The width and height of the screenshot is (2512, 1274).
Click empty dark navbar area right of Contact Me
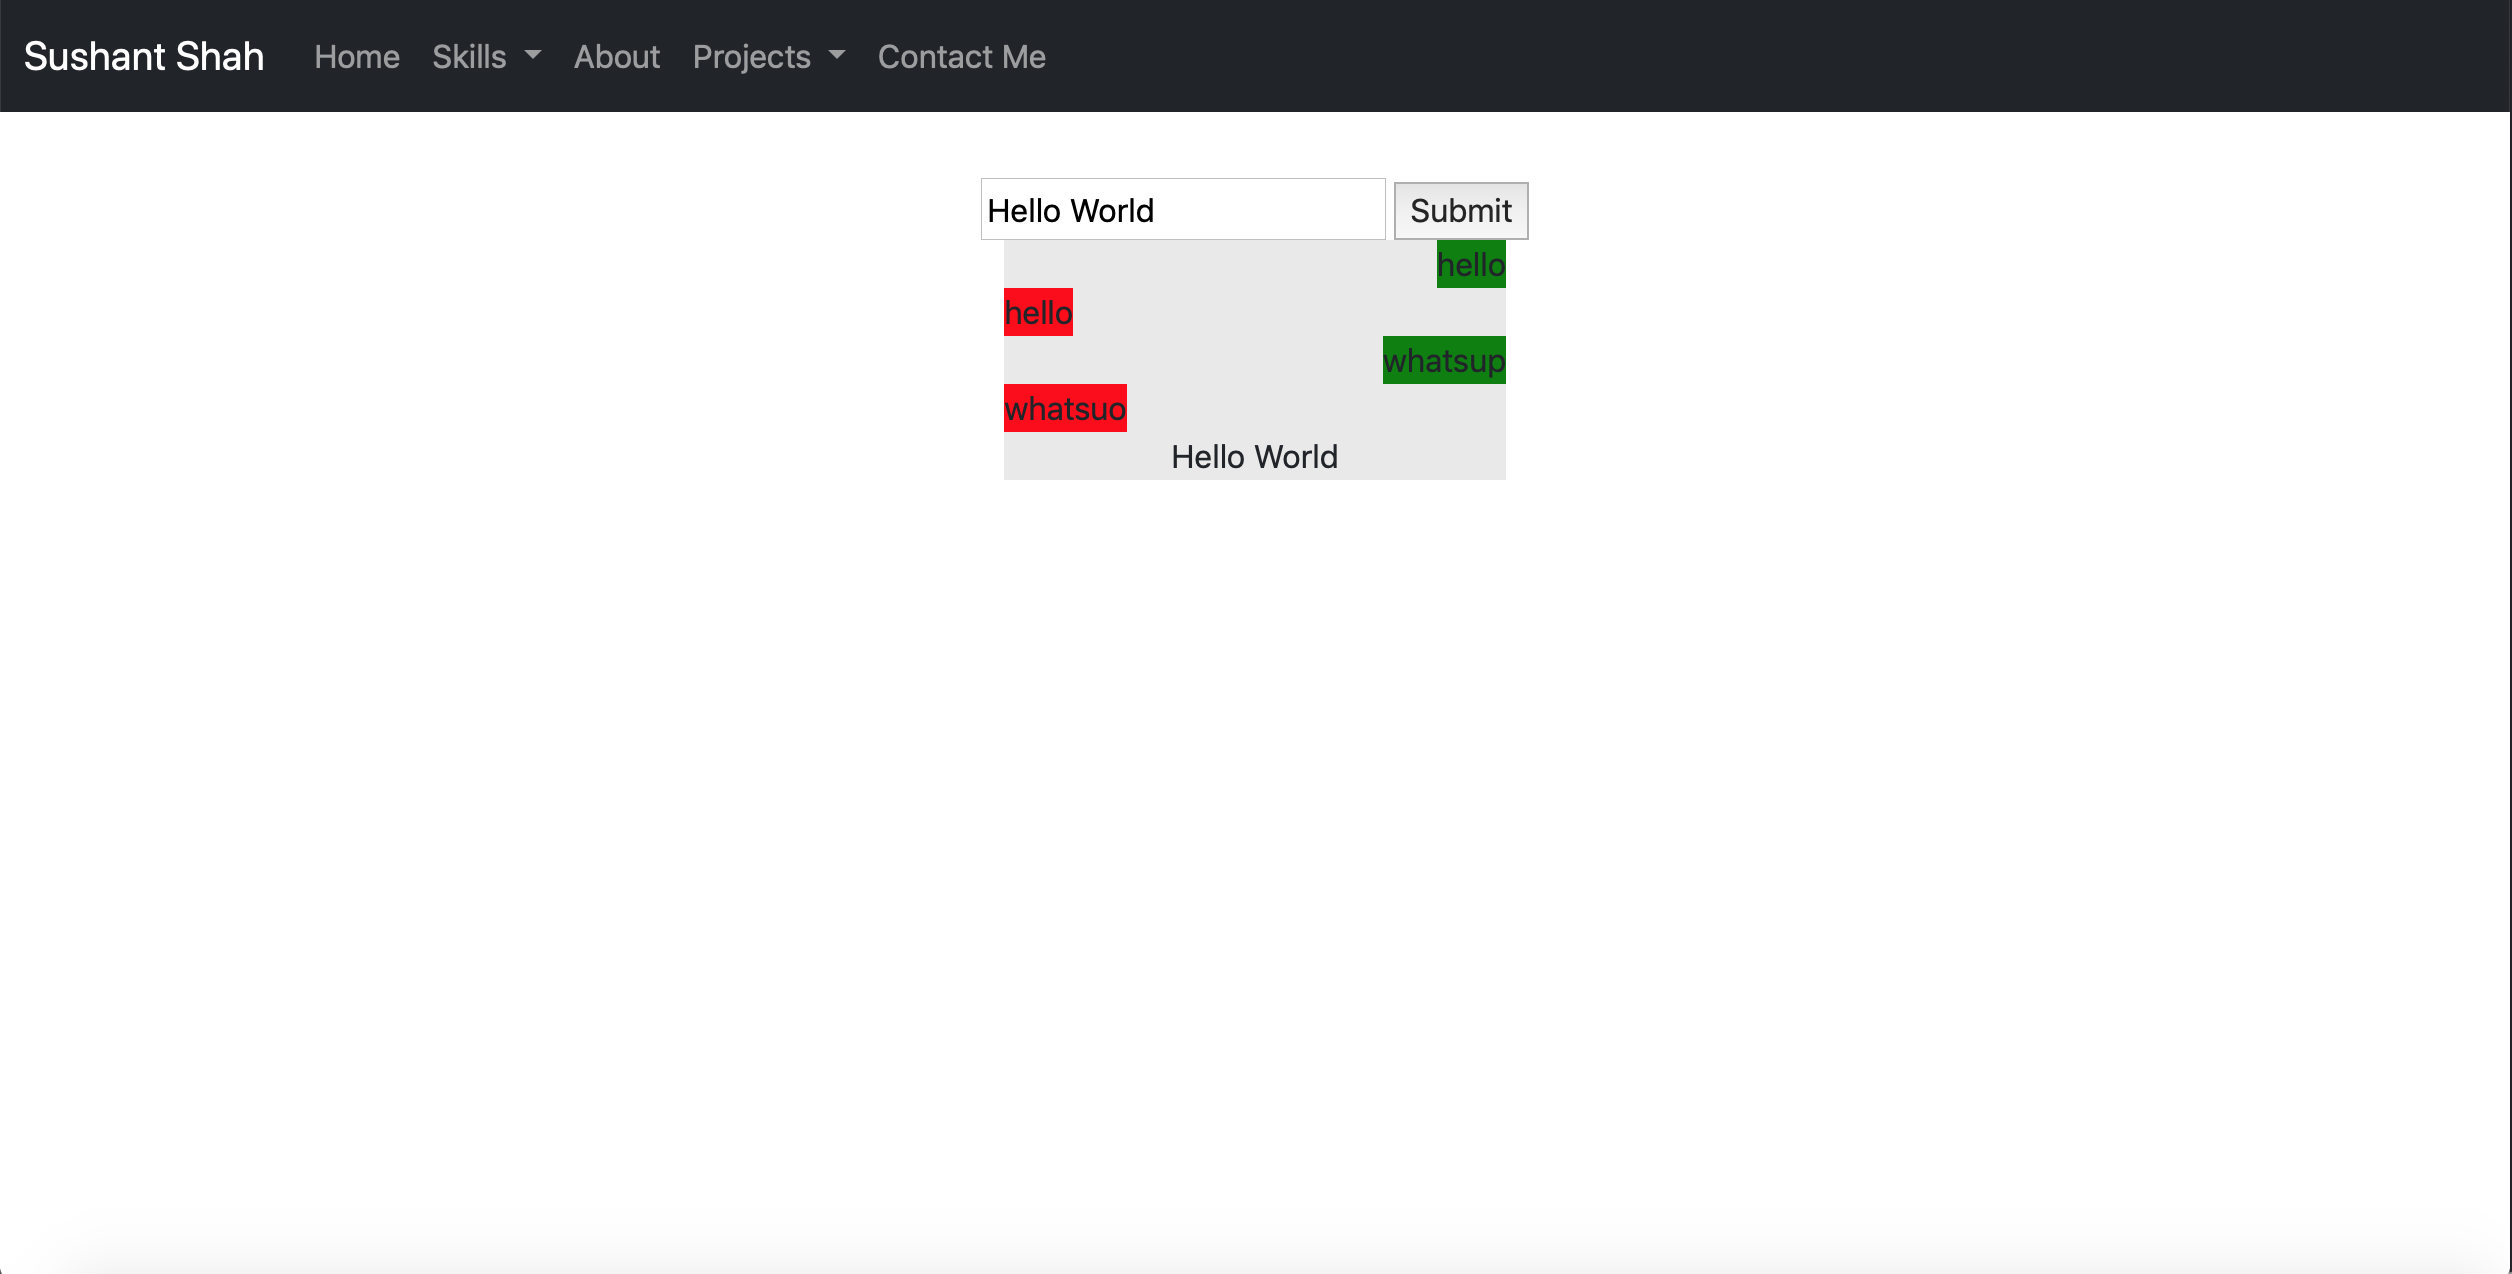tap(1700, 57)
